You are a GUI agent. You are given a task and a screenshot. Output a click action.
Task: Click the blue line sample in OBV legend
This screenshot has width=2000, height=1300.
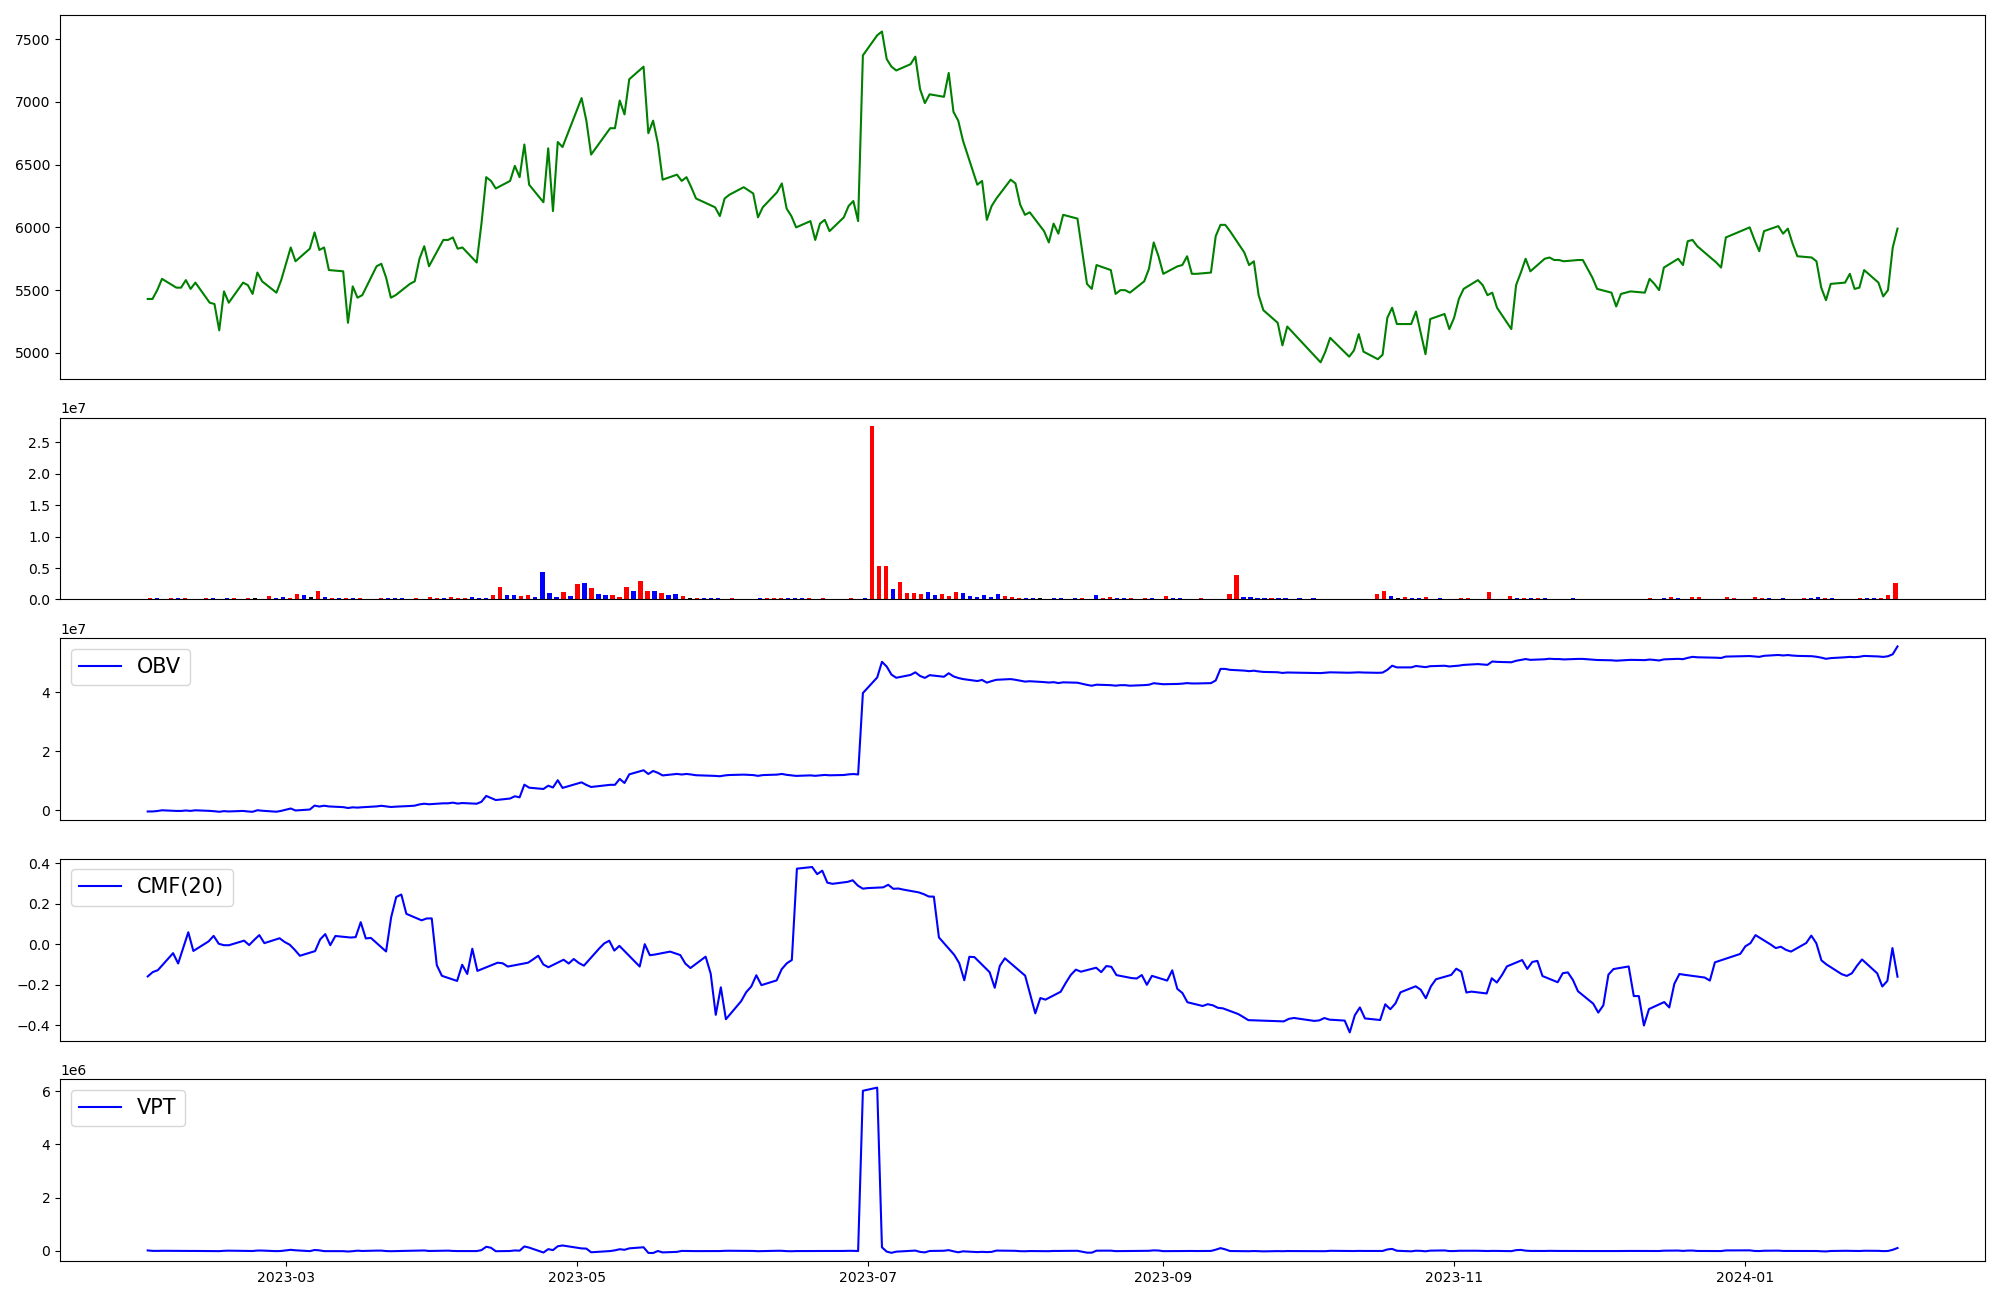100,666
